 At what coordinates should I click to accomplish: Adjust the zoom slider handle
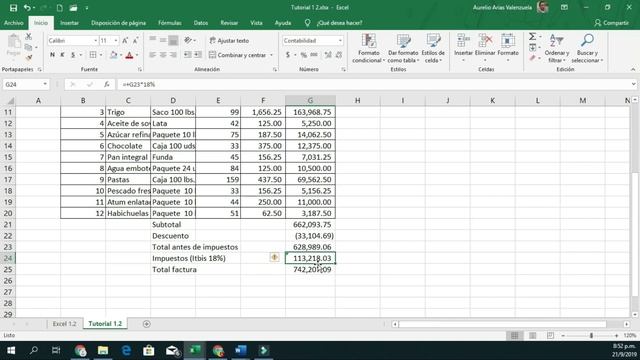[x=591, y=336]
